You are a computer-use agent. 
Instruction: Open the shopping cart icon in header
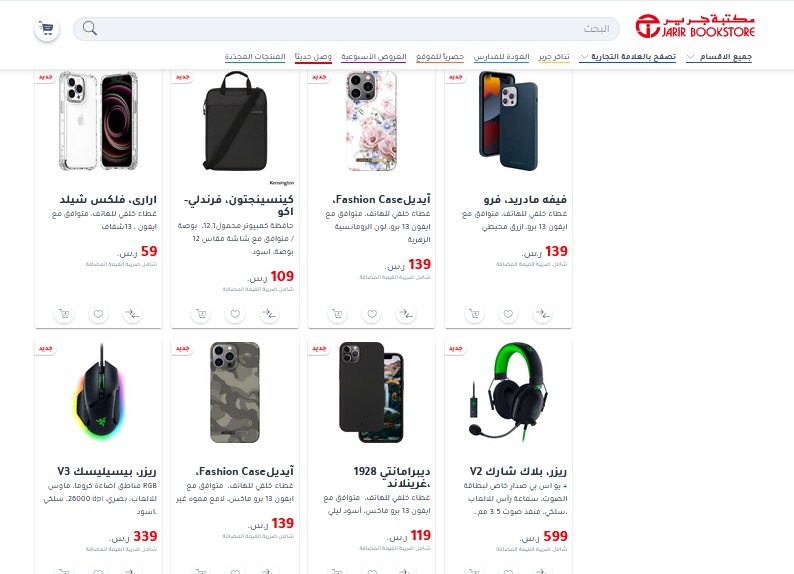pyautogui.click(x=47, y=29)
